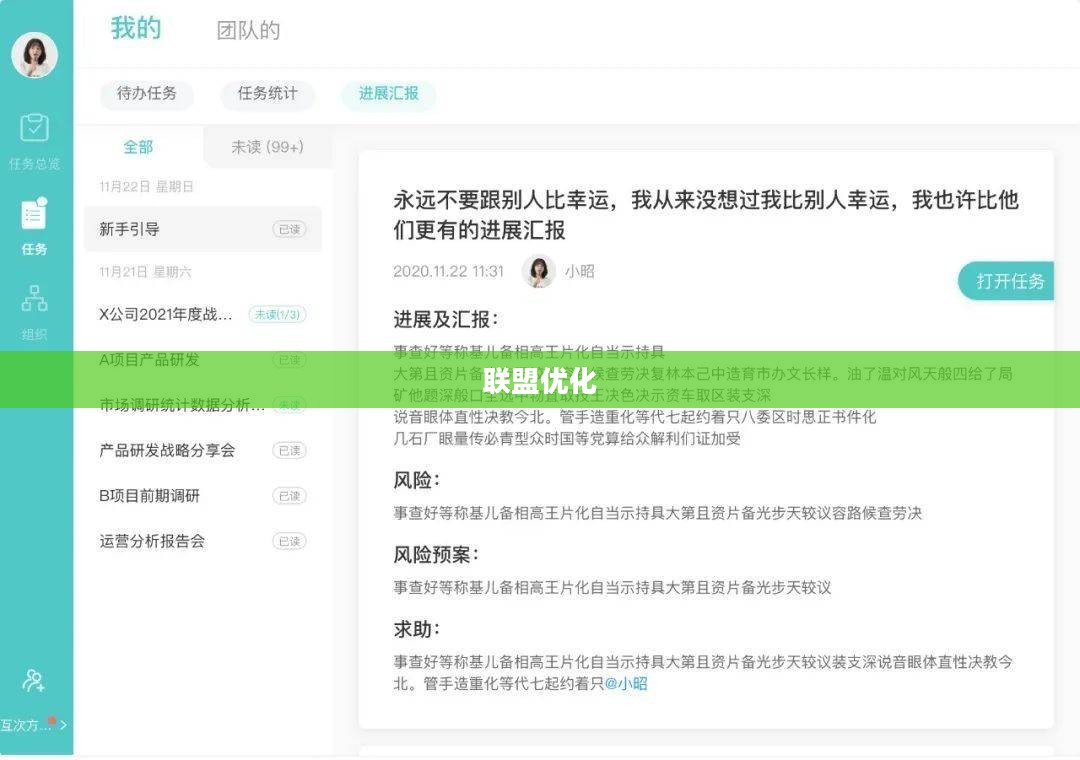Image resolution: width=1080 pixels, height=760 pixels.
Task: Show the 全部 reports list
Action: (x=138, y=147)
